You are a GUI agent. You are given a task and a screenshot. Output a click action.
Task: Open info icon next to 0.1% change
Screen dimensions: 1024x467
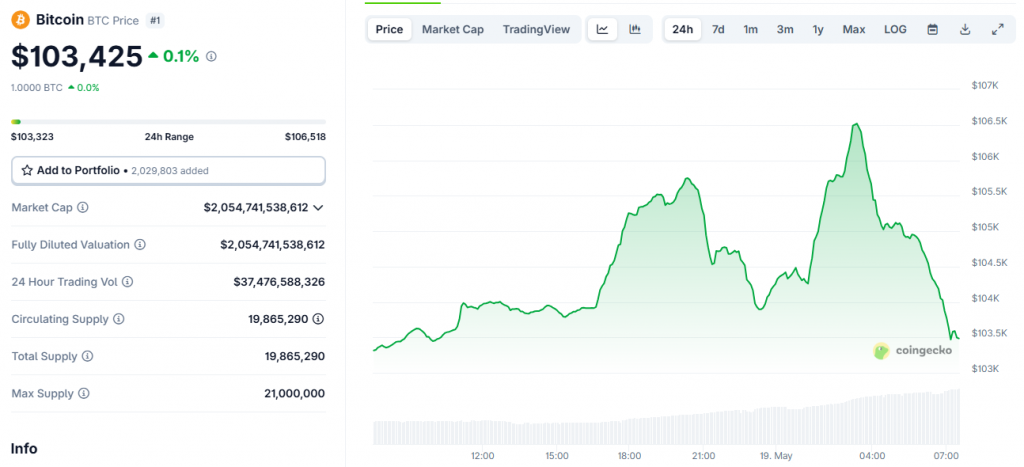[x=211, y=57]
